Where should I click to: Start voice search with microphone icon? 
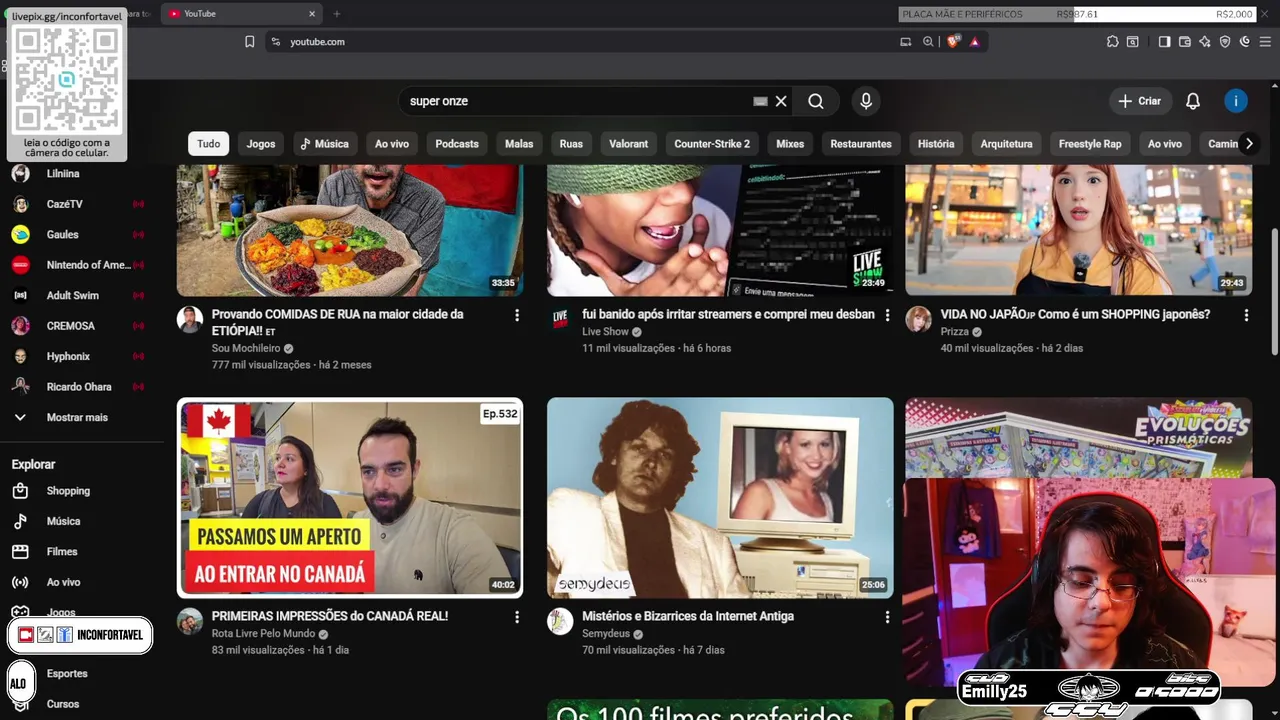(866, 101)
